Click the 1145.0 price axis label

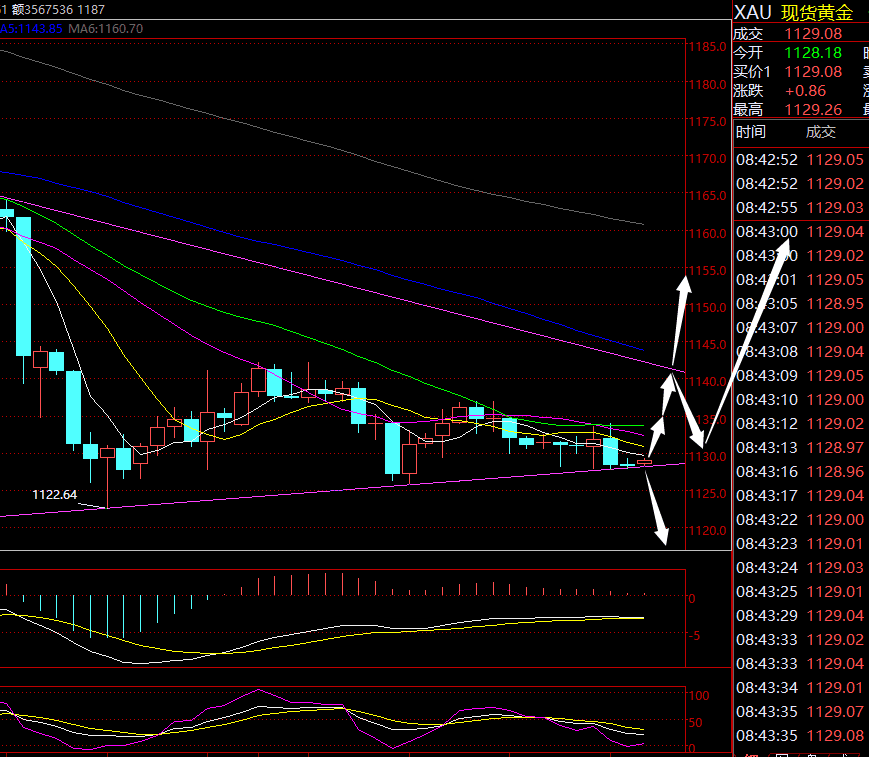pos(707,345)
